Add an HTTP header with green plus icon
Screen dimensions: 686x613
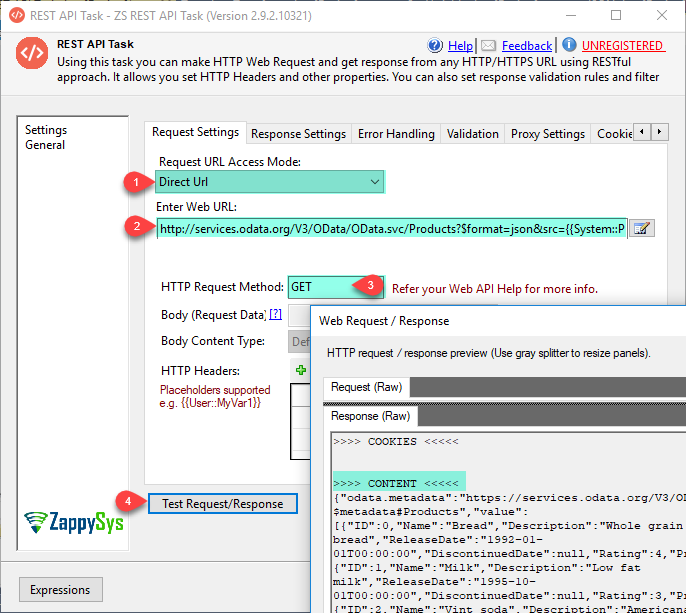coord(301,370)
